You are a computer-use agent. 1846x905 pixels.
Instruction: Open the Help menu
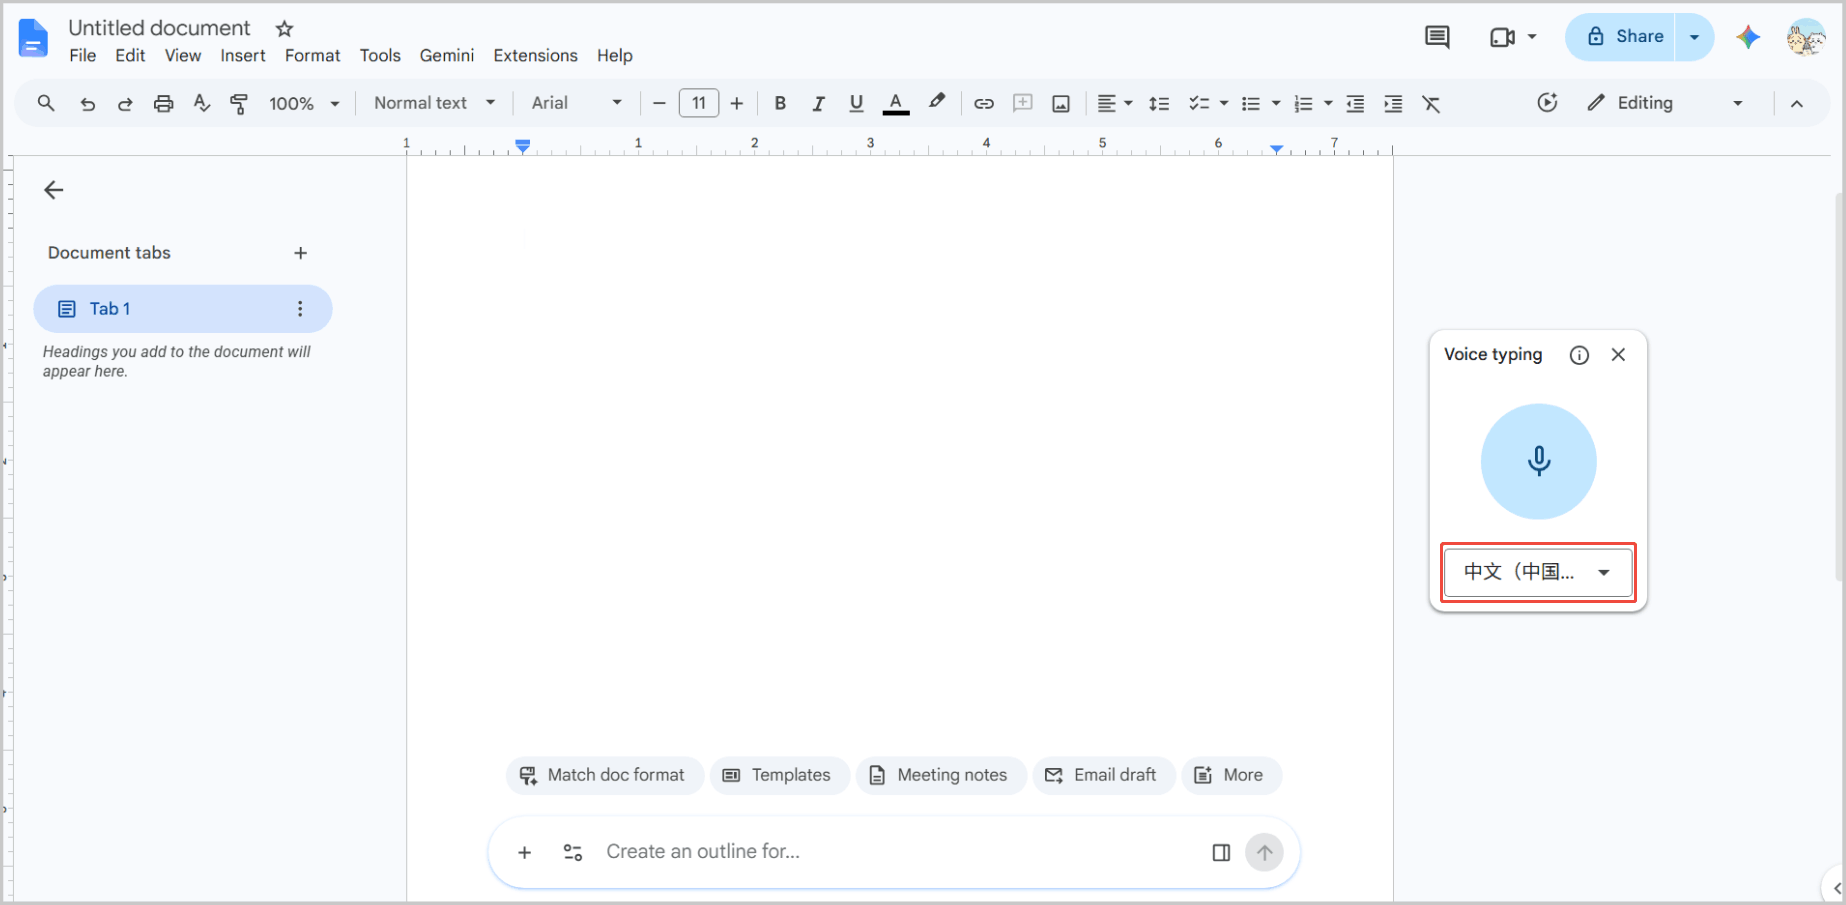tap(615, 56)
